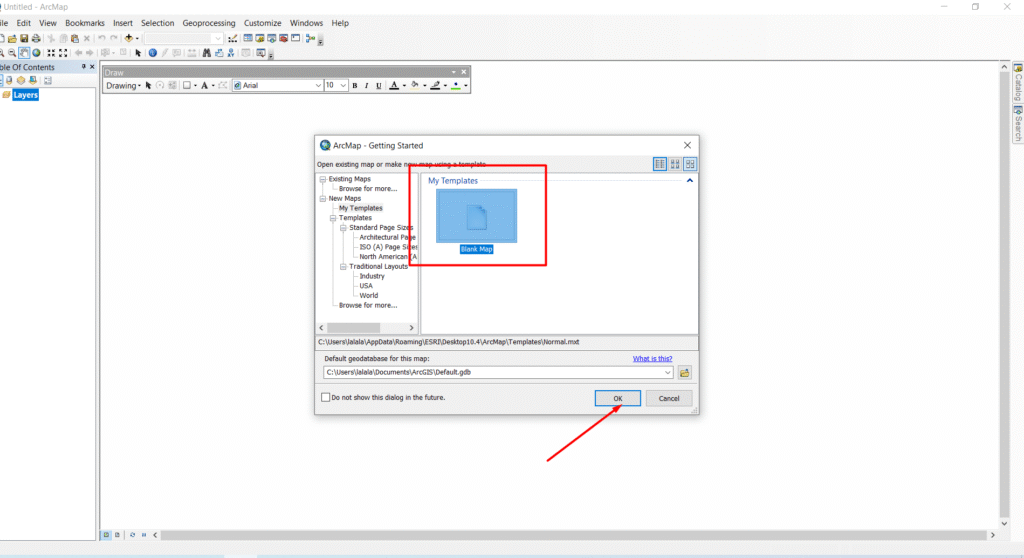Click the browse geodatabase folder icon

tap(684, 372)
